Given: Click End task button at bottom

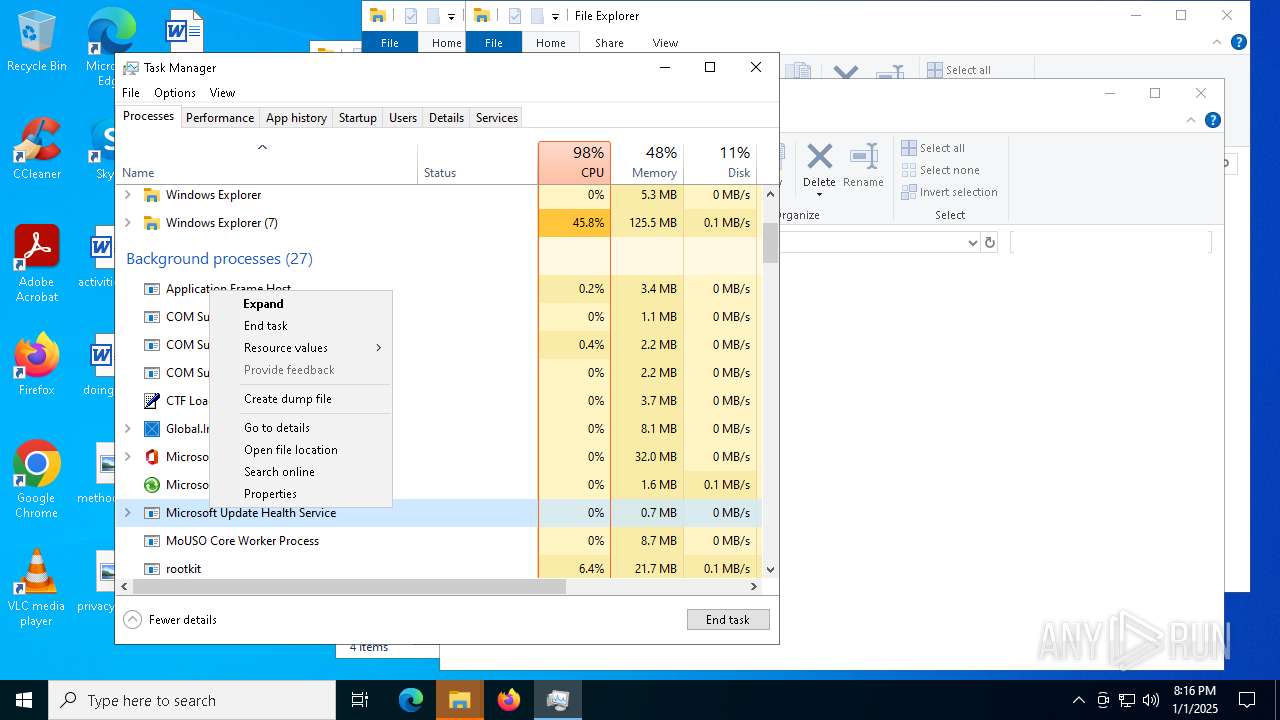Looking at the screenshot, I should 728,620.
